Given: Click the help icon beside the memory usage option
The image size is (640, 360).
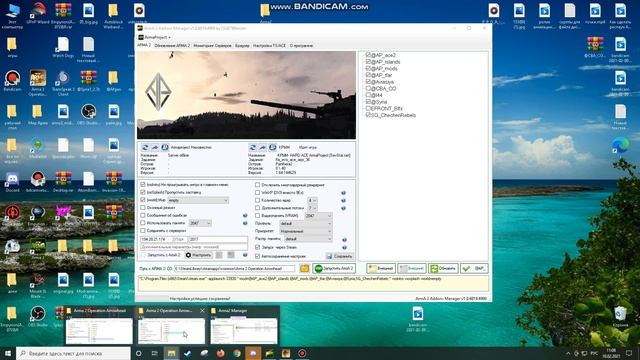Looking at the screenshot, I should click(x=245, y=223).
